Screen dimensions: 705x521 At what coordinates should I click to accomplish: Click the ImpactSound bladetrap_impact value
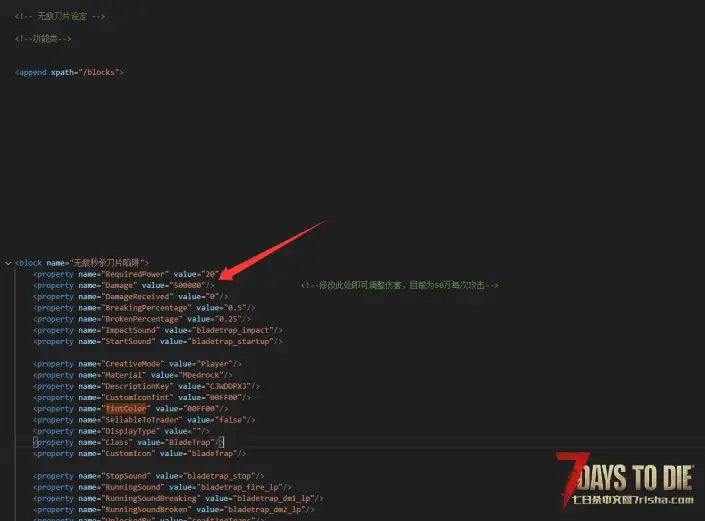click(x=236, y=330)
